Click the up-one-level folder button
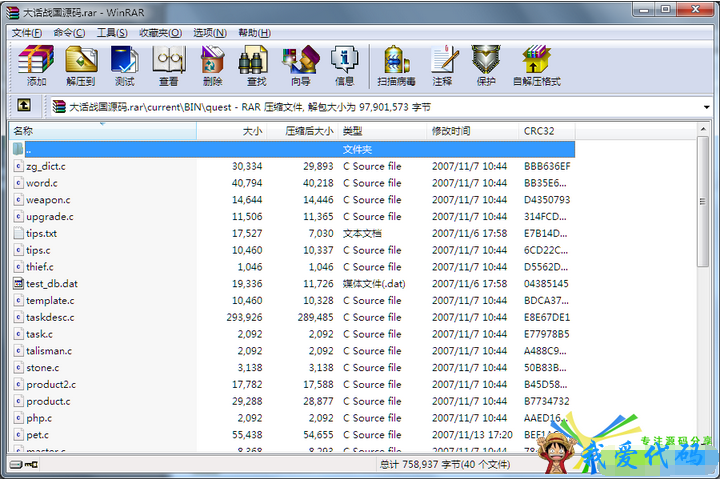The image size is (720, 479). tap(24, 106)
